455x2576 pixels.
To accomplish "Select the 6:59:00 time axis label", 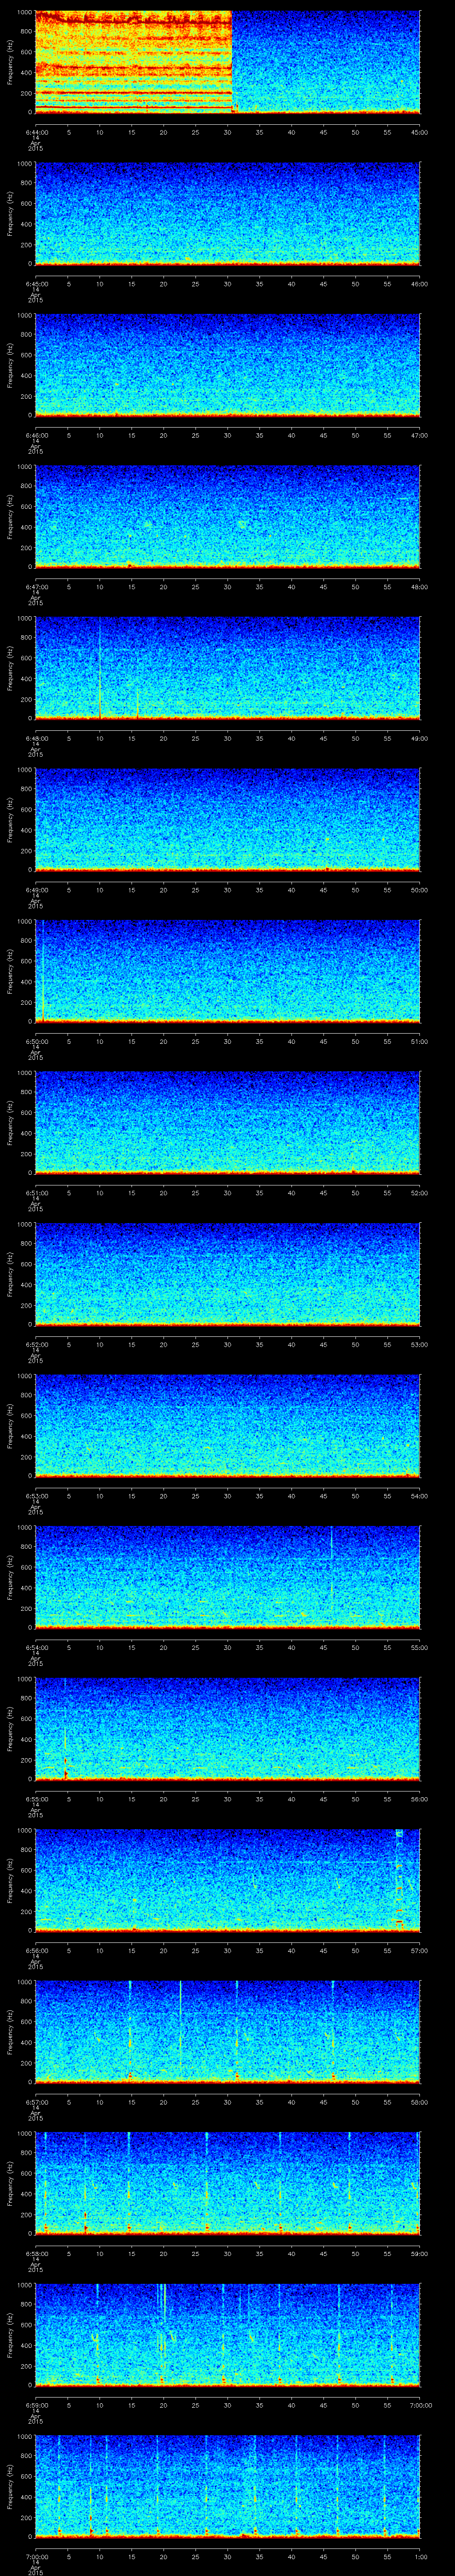I will [36, 2405].
